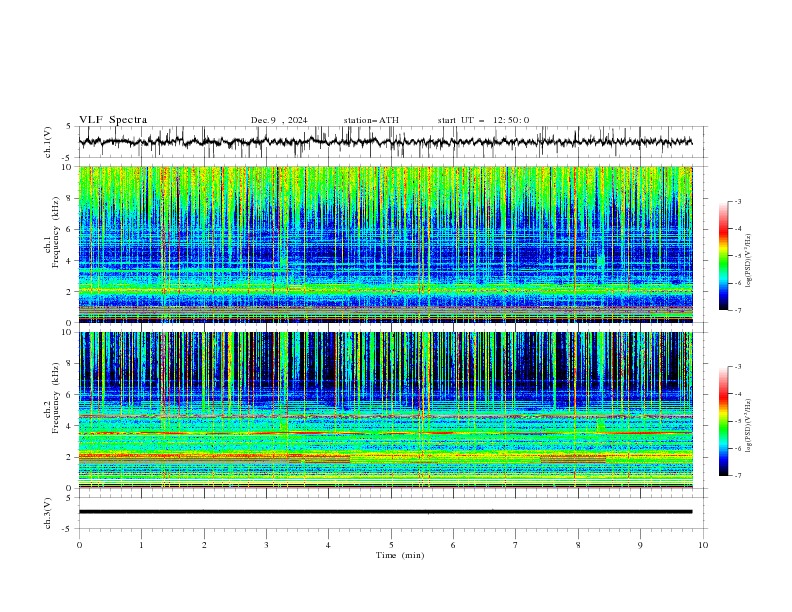
Task: Click the ch.1 voltage waveform trace
Action: (x=385, y=142)
